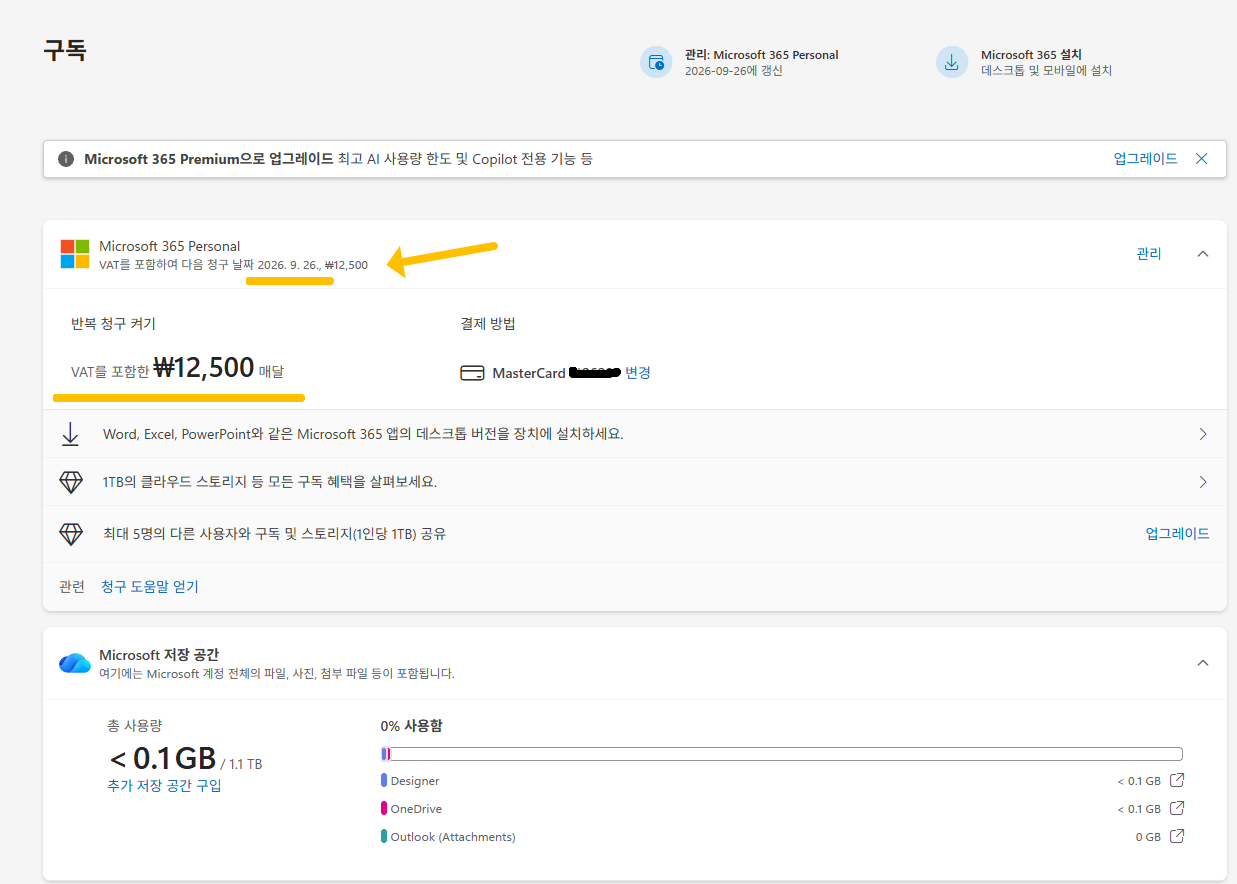
Task: Open 청구 도움말 얻기 link
Action: [x=150, y=587]
